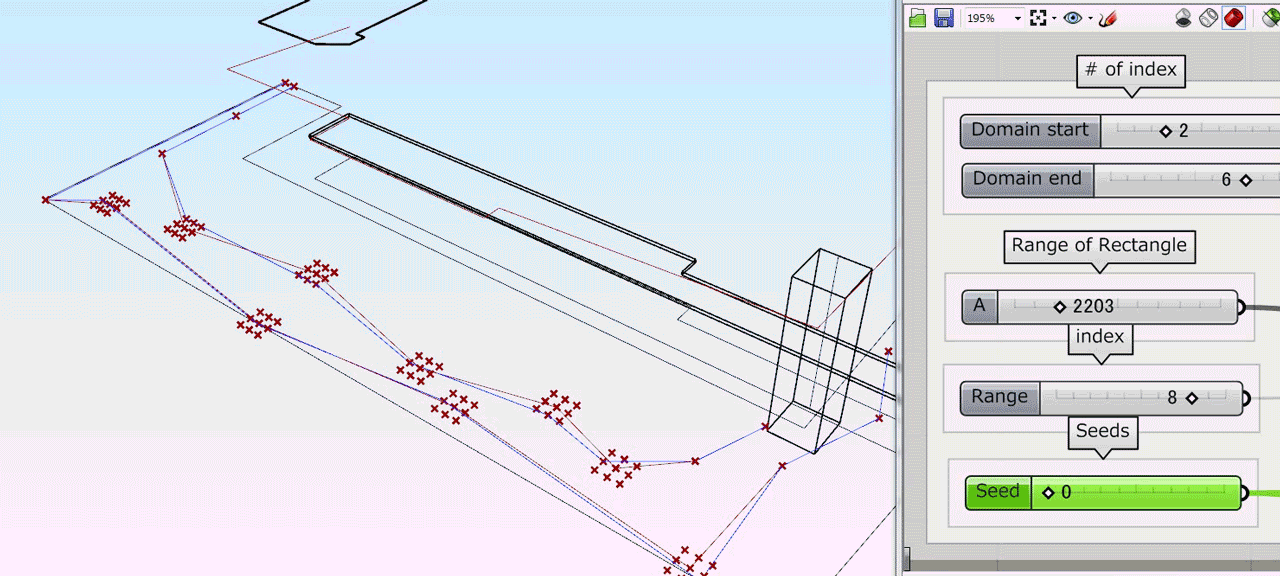Click the green preview selected objects icon
1280x576 pixels.
pos(1270,18)
